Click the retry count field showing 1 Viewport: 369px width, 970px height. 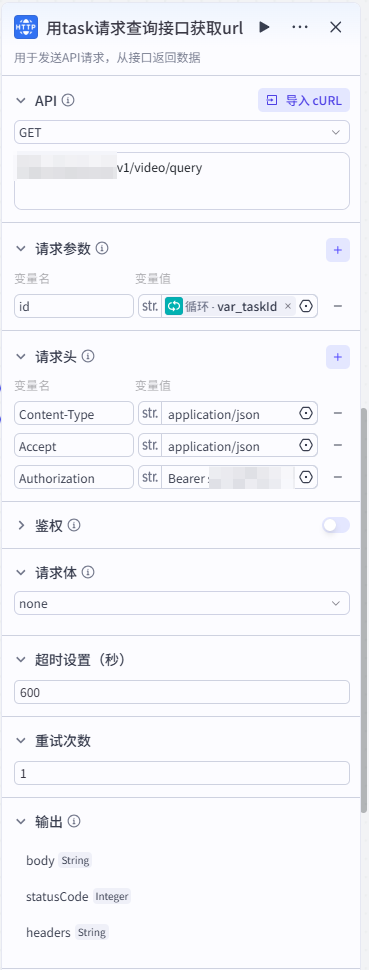(x=182, y=773)
